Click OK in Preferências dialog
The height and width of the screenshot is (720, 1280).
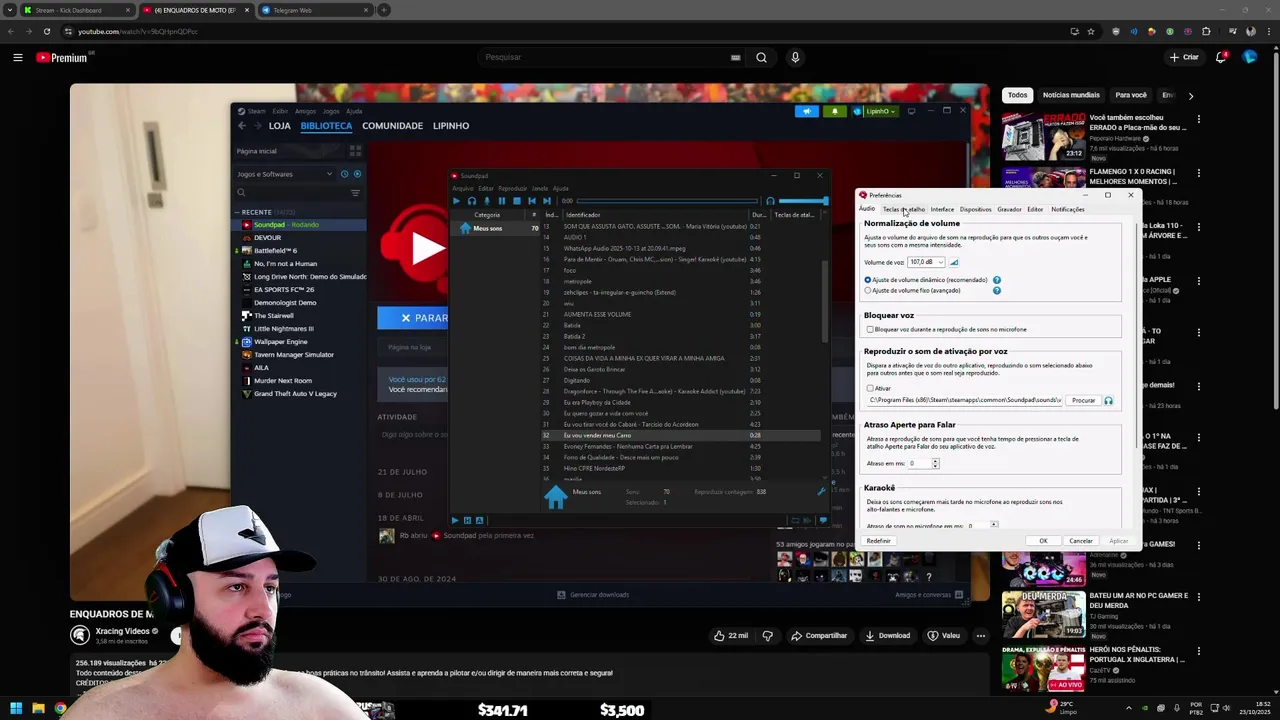pos(1043,541)
